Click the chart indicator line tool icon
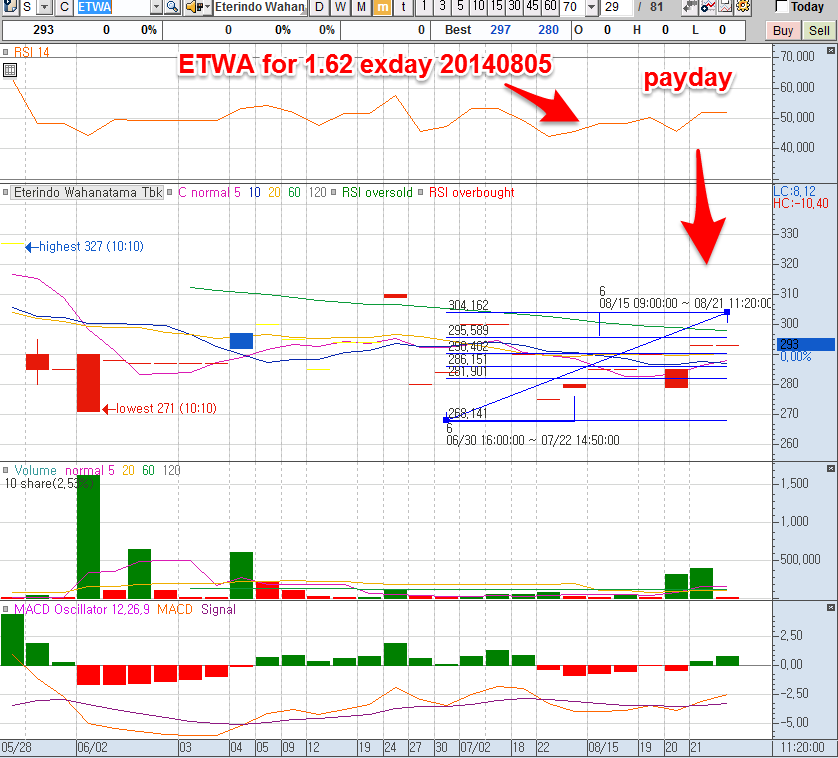838x758 pixels. pos(708,7)
